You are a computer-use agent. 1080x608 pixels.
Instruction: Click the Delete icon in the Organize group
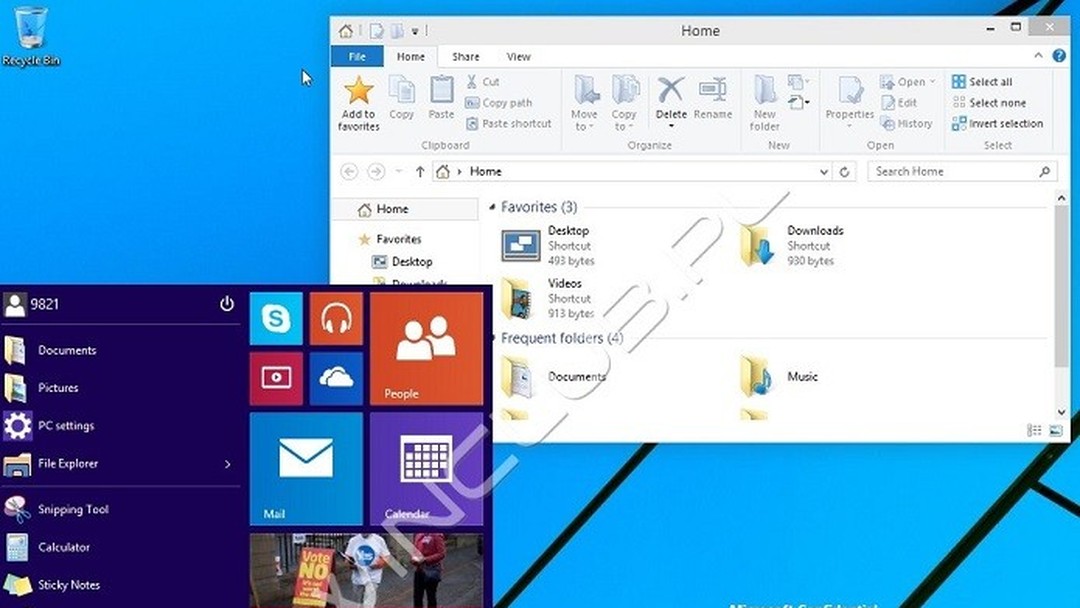pyautogui.click(x=670, y=100)
